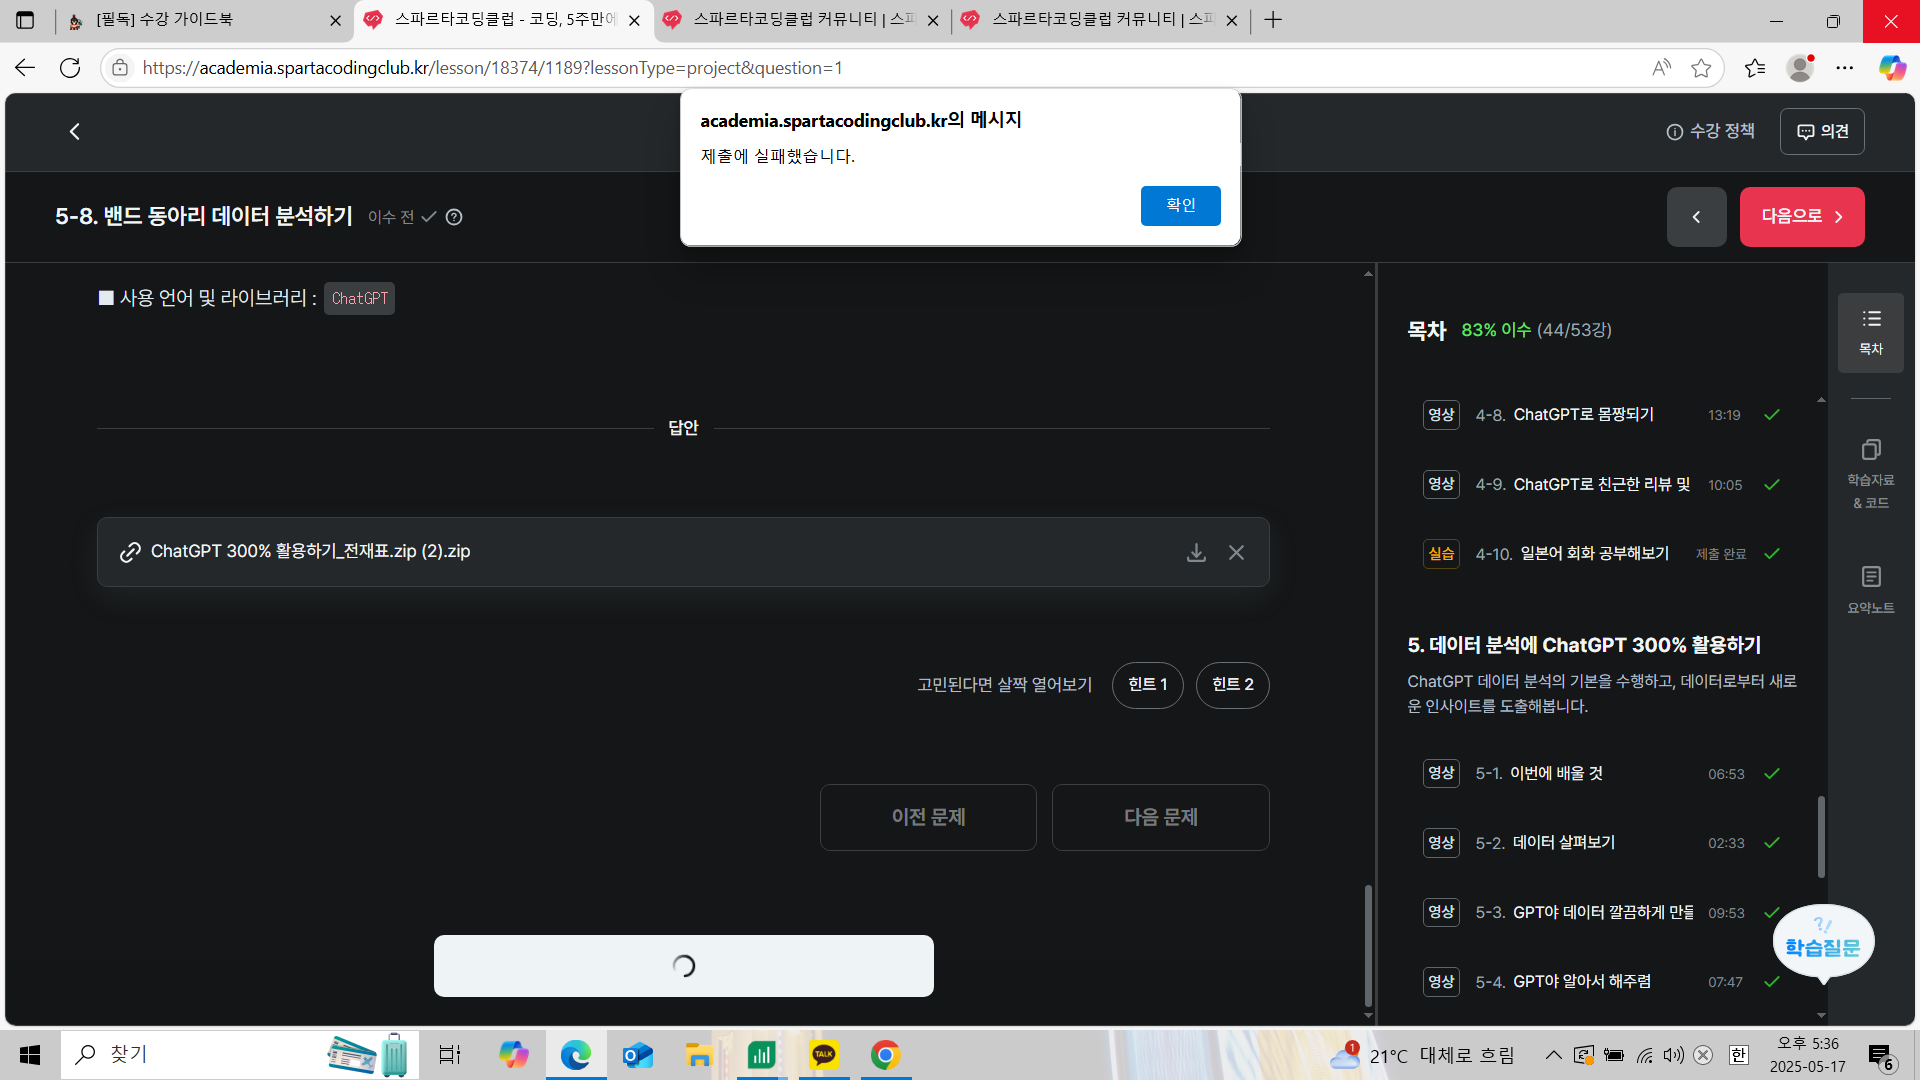Open a new browser tab
Screen dimensions: 1920x1080
click(x=1273, y=20)
